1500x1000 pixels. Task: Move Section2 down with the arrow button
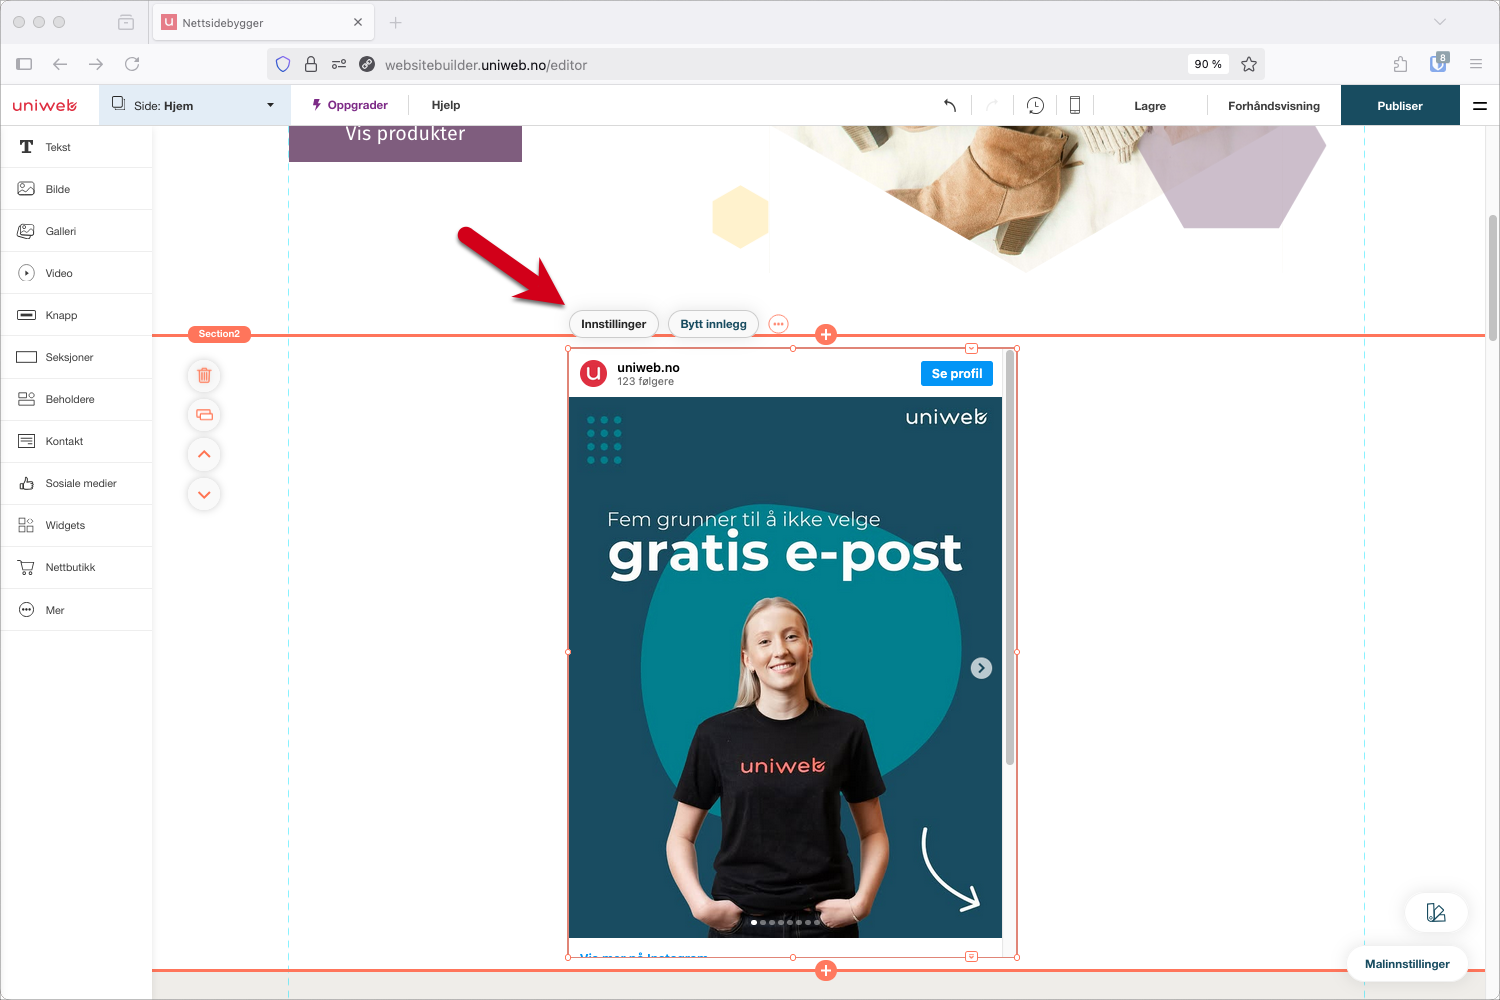click(204, 494)
